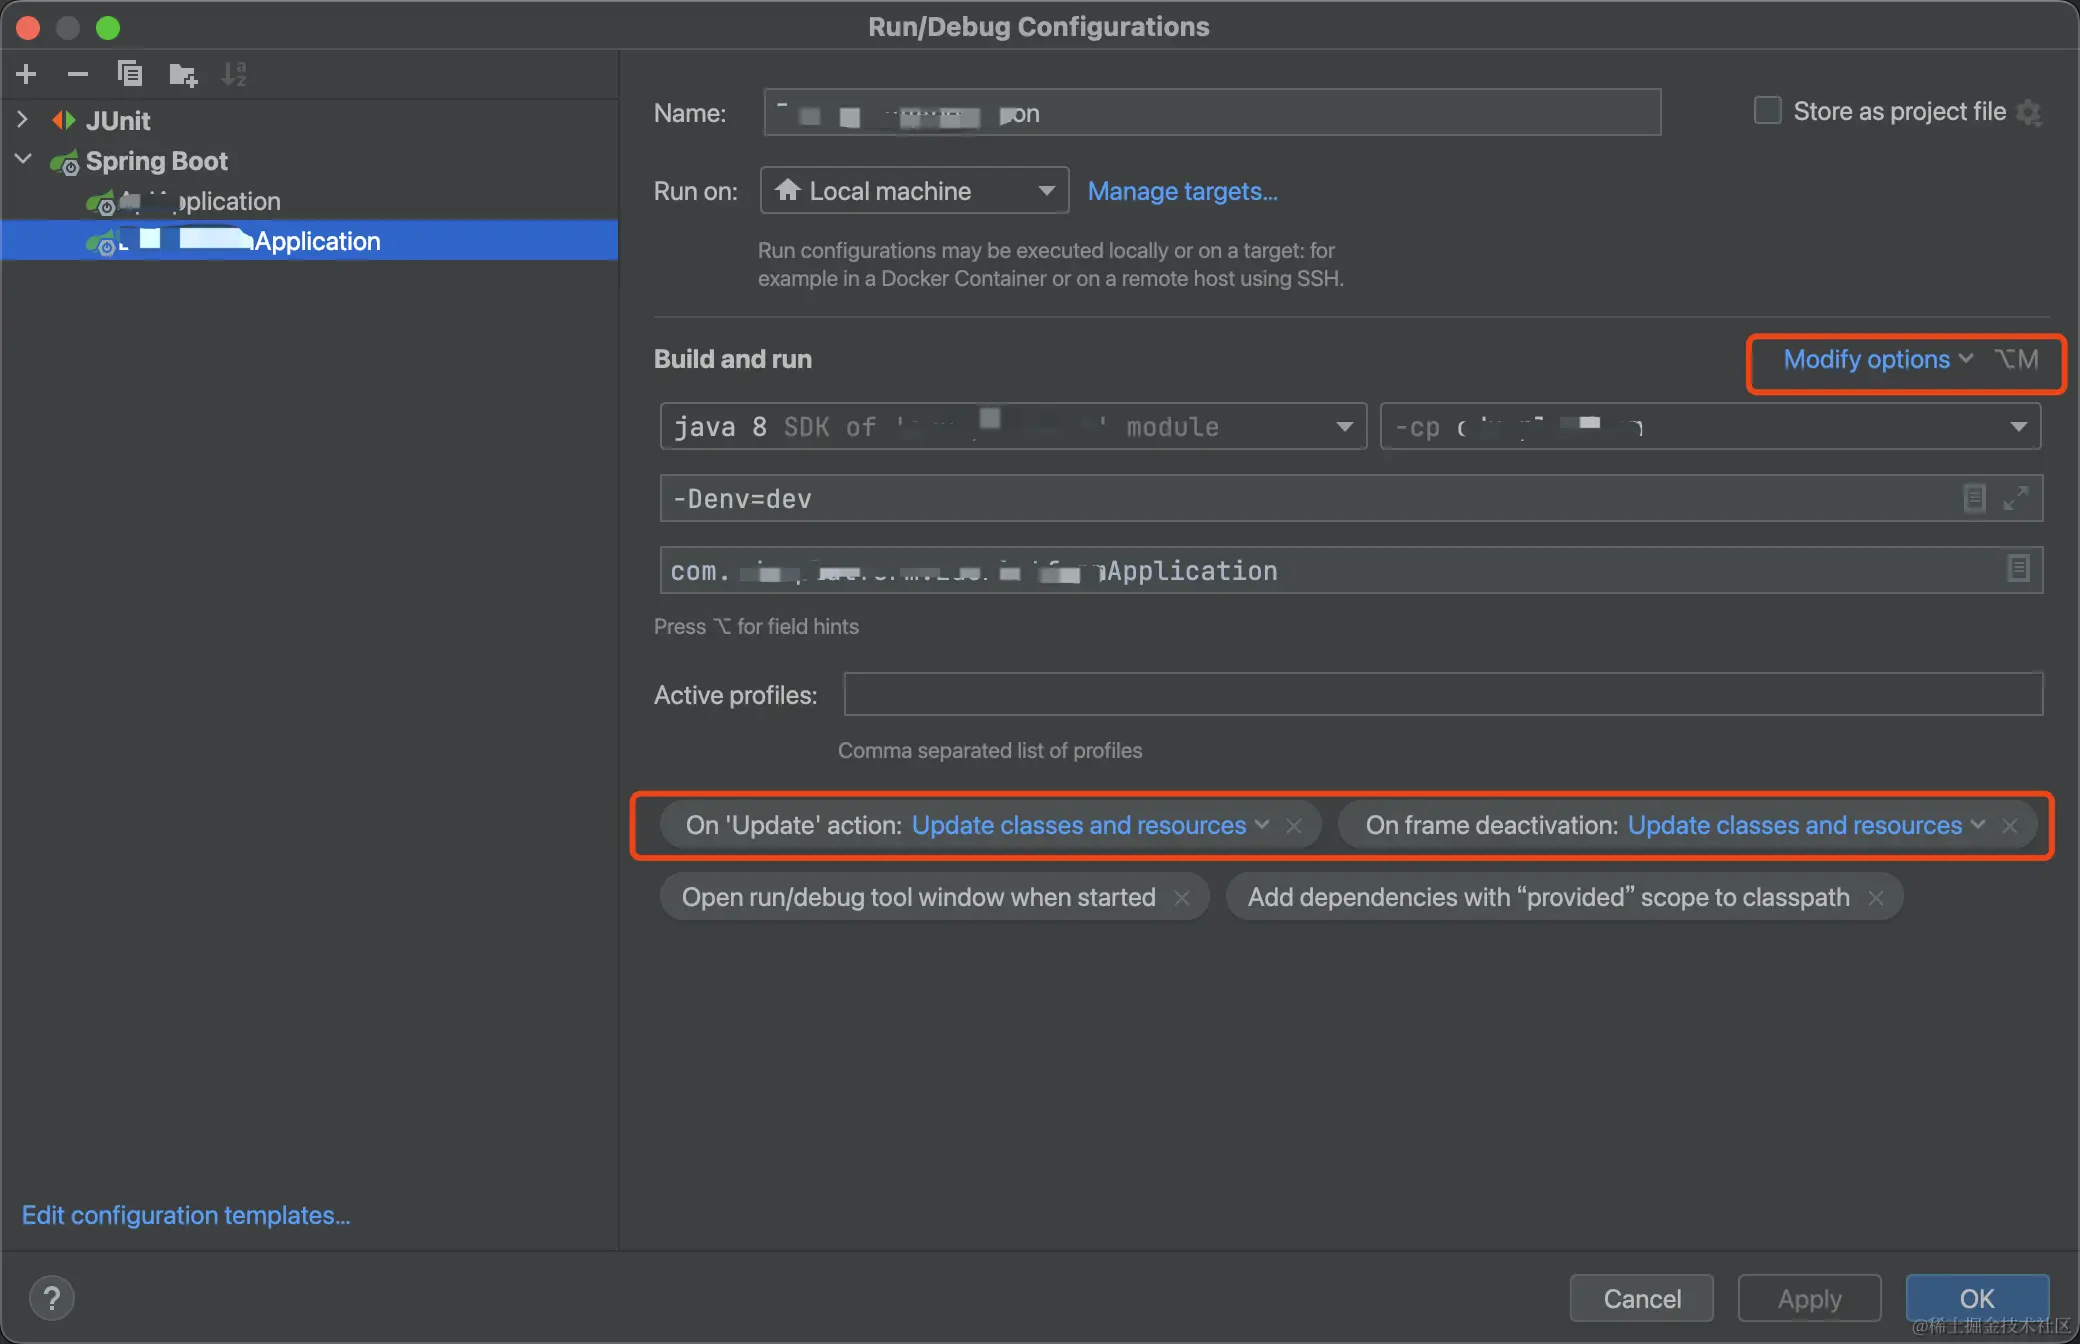This screenshot has width=2080, height=1344.
Task: Collapse the Spring Boot tree node
Action: 22,160
